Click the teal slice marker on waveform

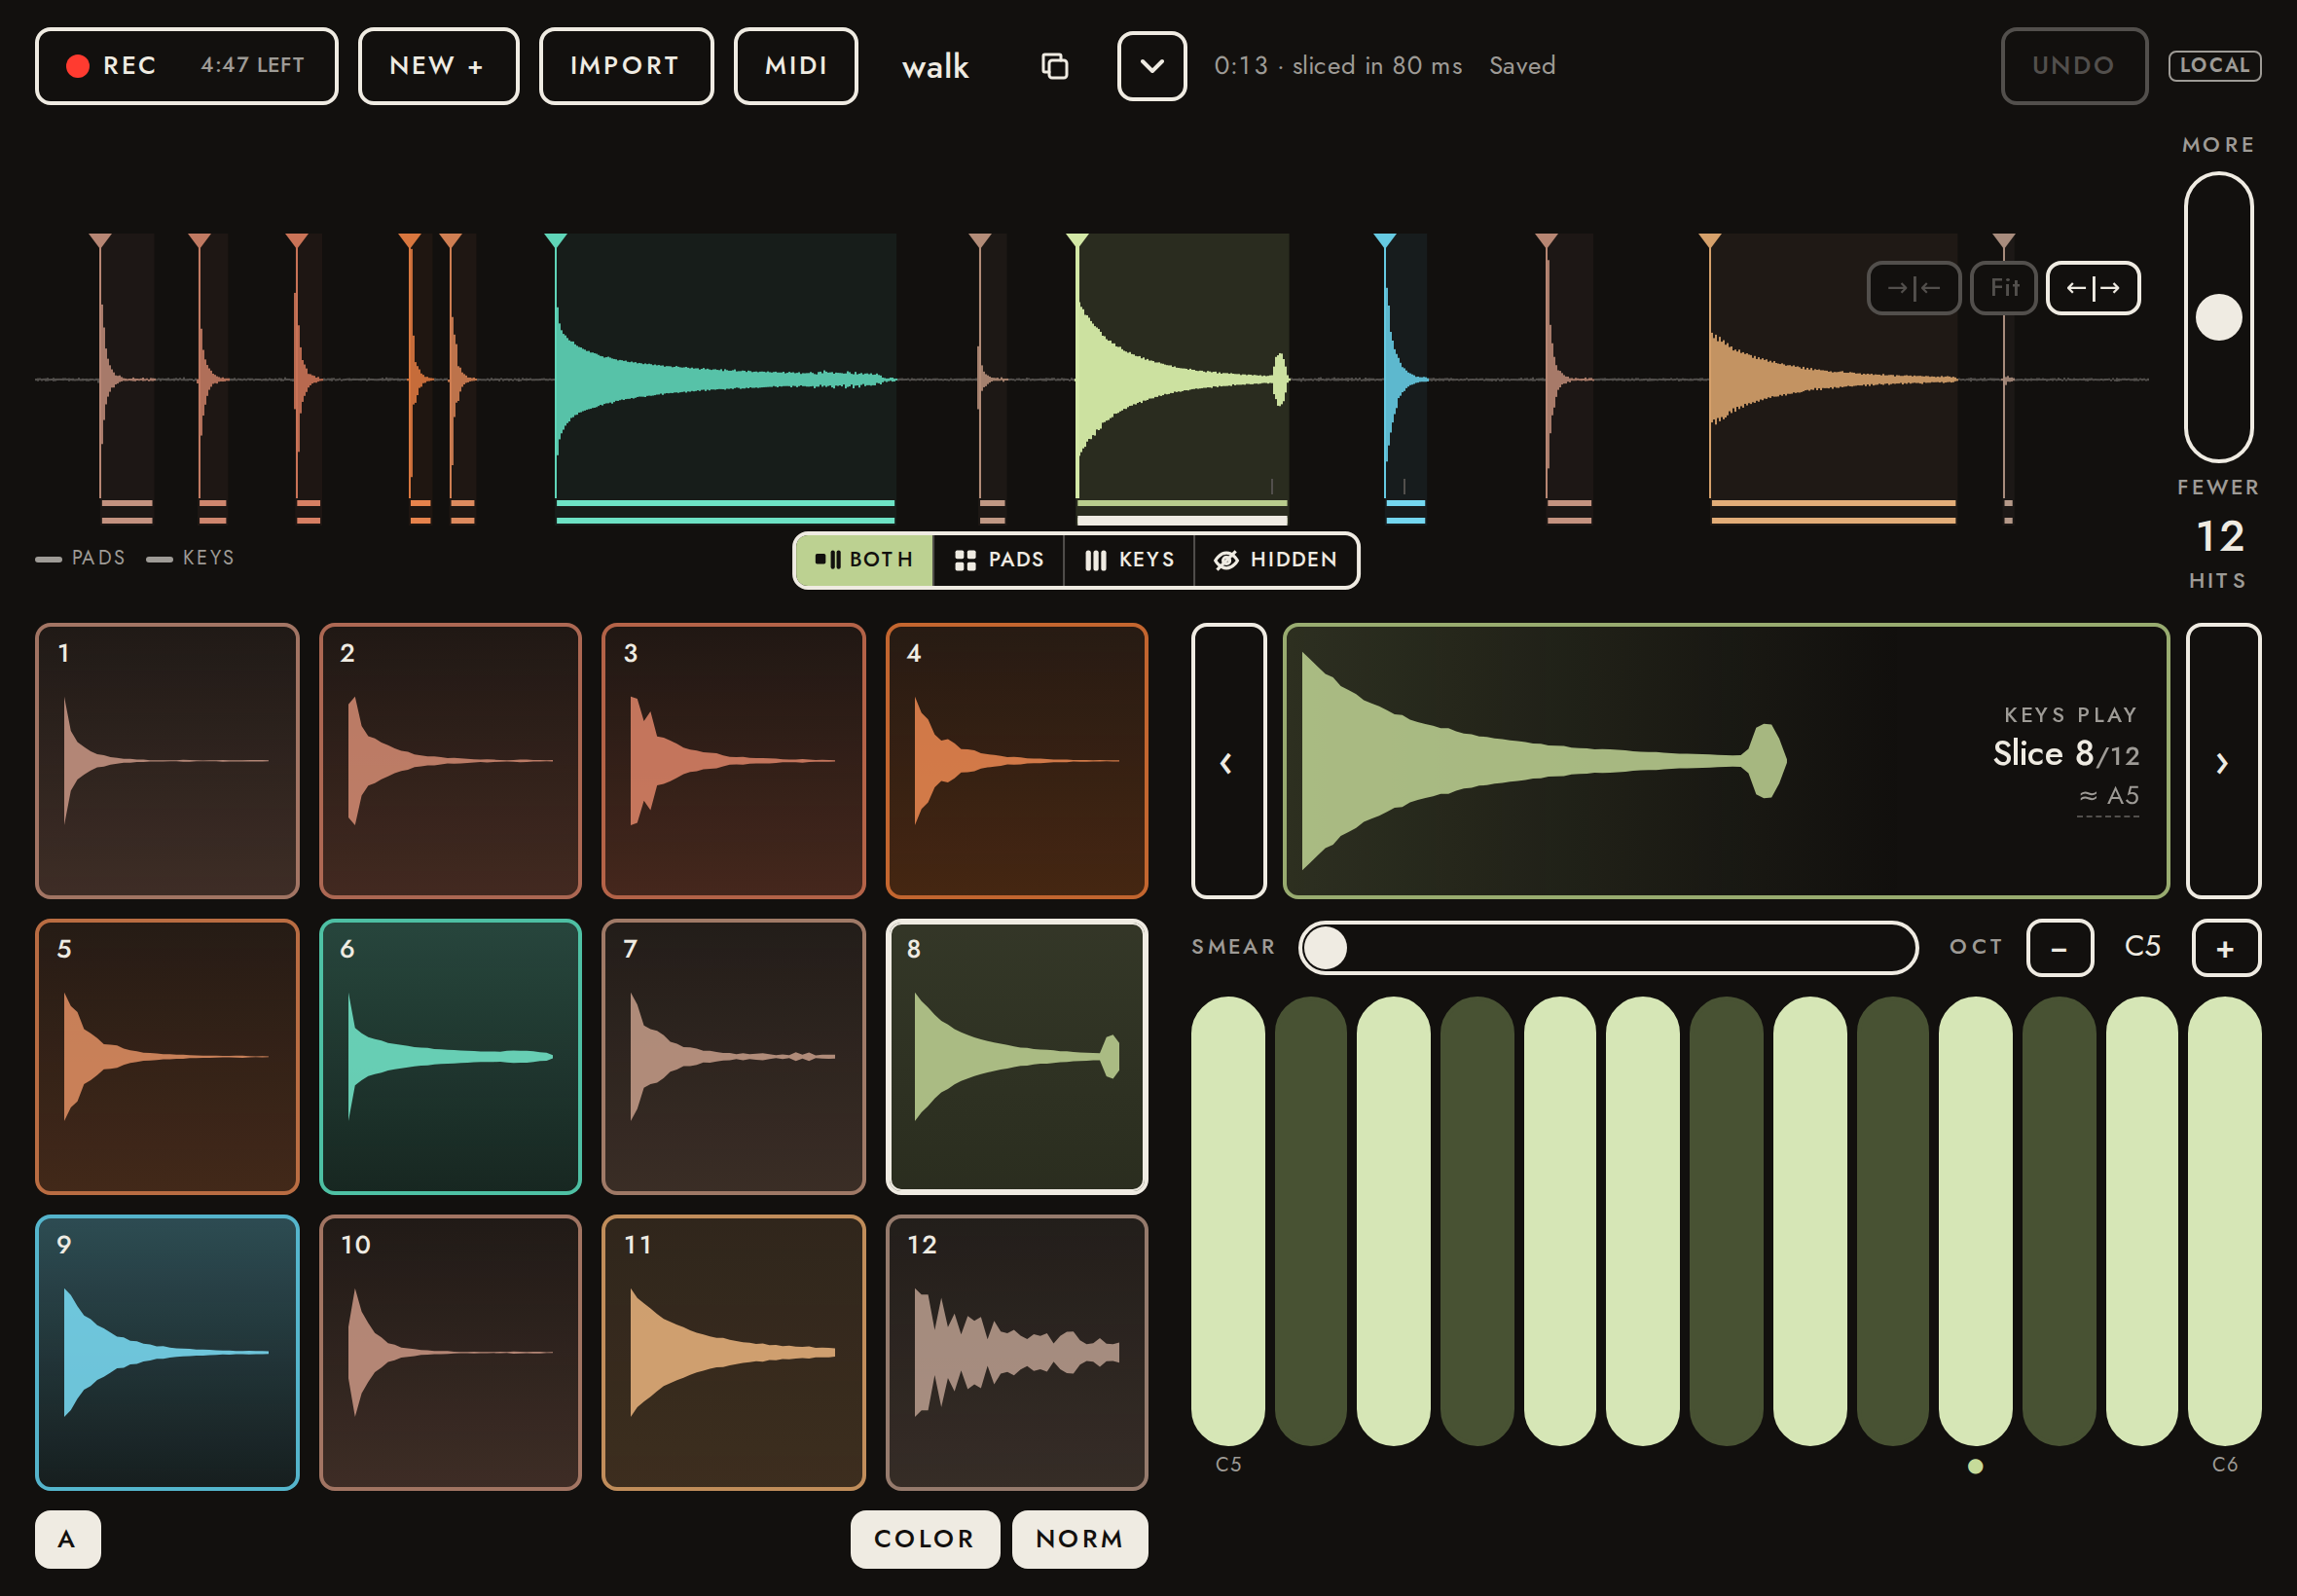click(556, 241)
